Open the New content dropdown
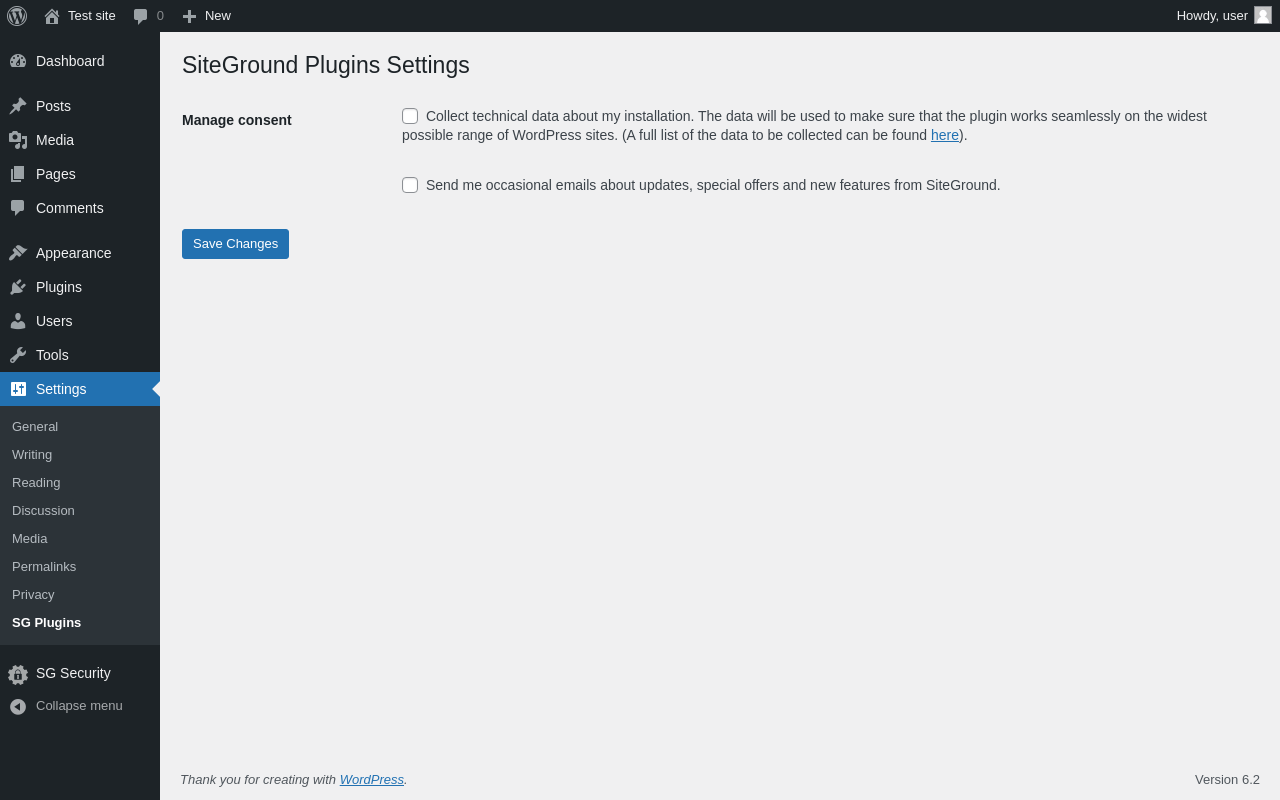The image size is (1280, 800). click(x=206, y=16)
